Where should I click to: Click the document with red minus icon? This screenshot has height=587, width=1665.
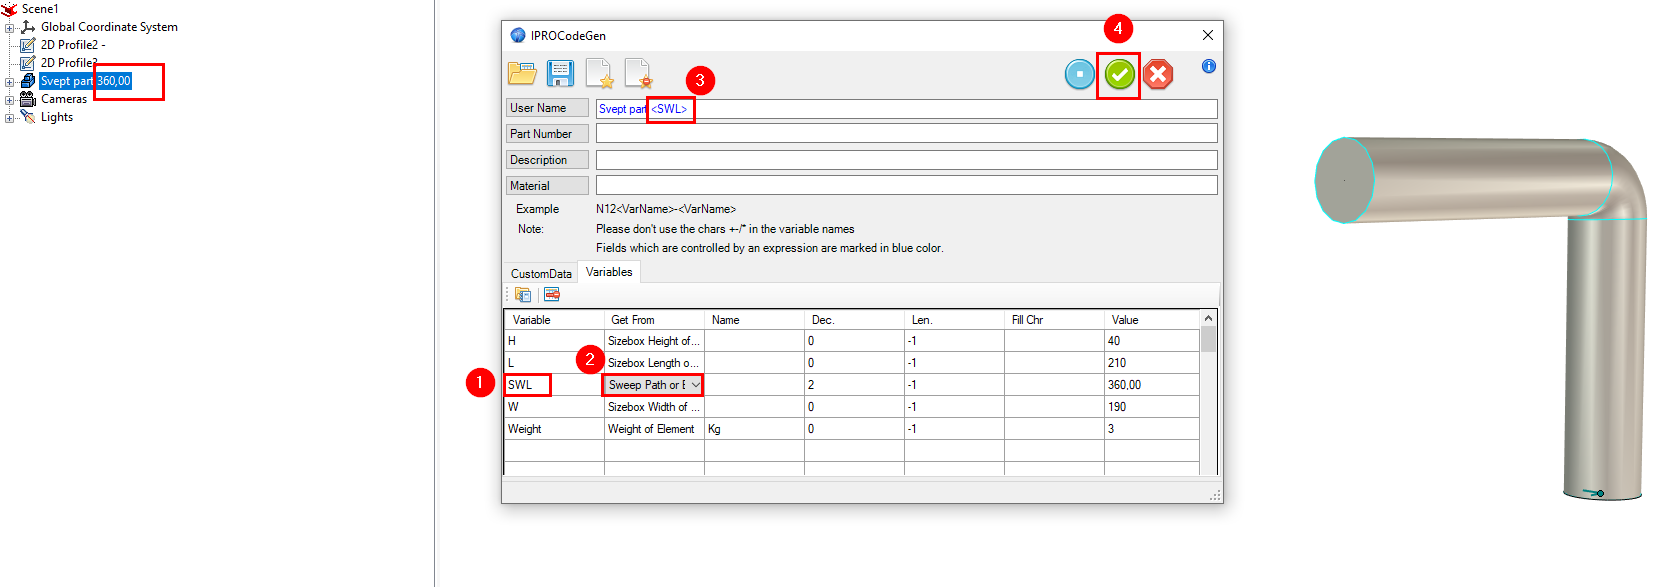click(638, 73)
